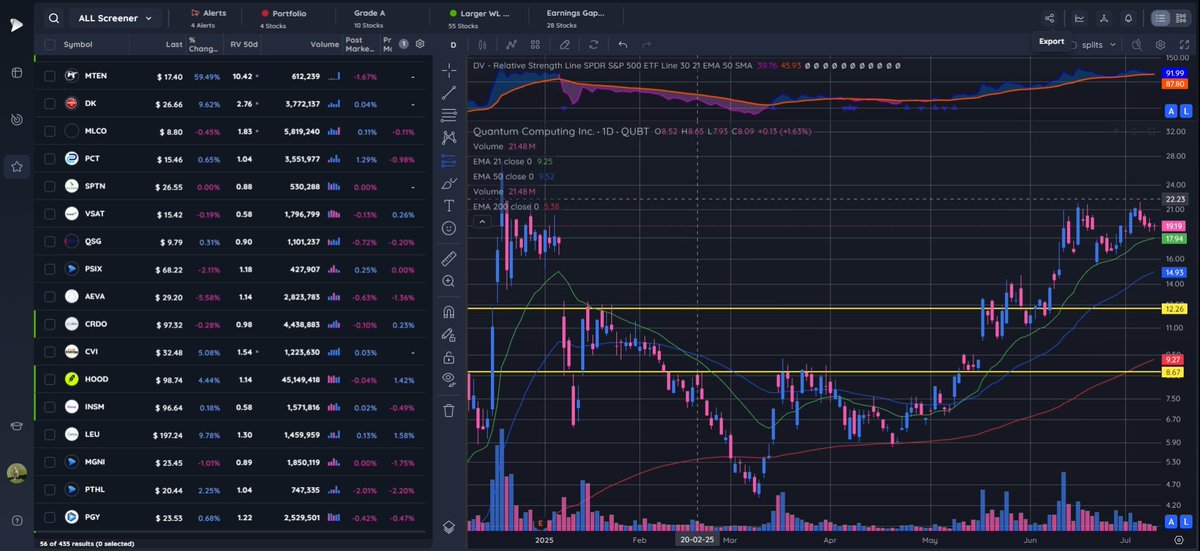Open chart settings gear icon
Image resolution: width=1200 pixels, height=551 pixels.
pos(1160,45)
